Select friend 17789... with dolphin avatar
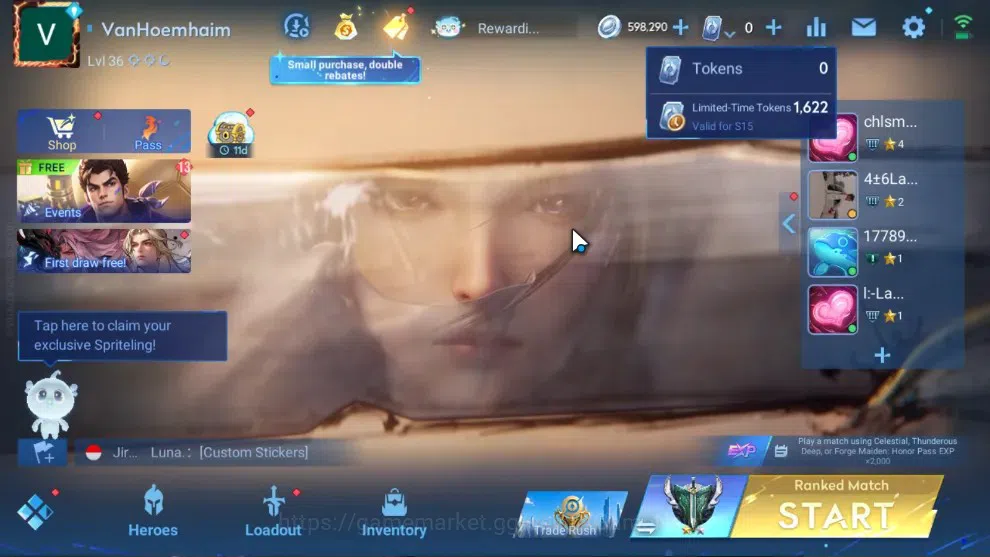This screenshot has width=990, height=557. [883, 251]
